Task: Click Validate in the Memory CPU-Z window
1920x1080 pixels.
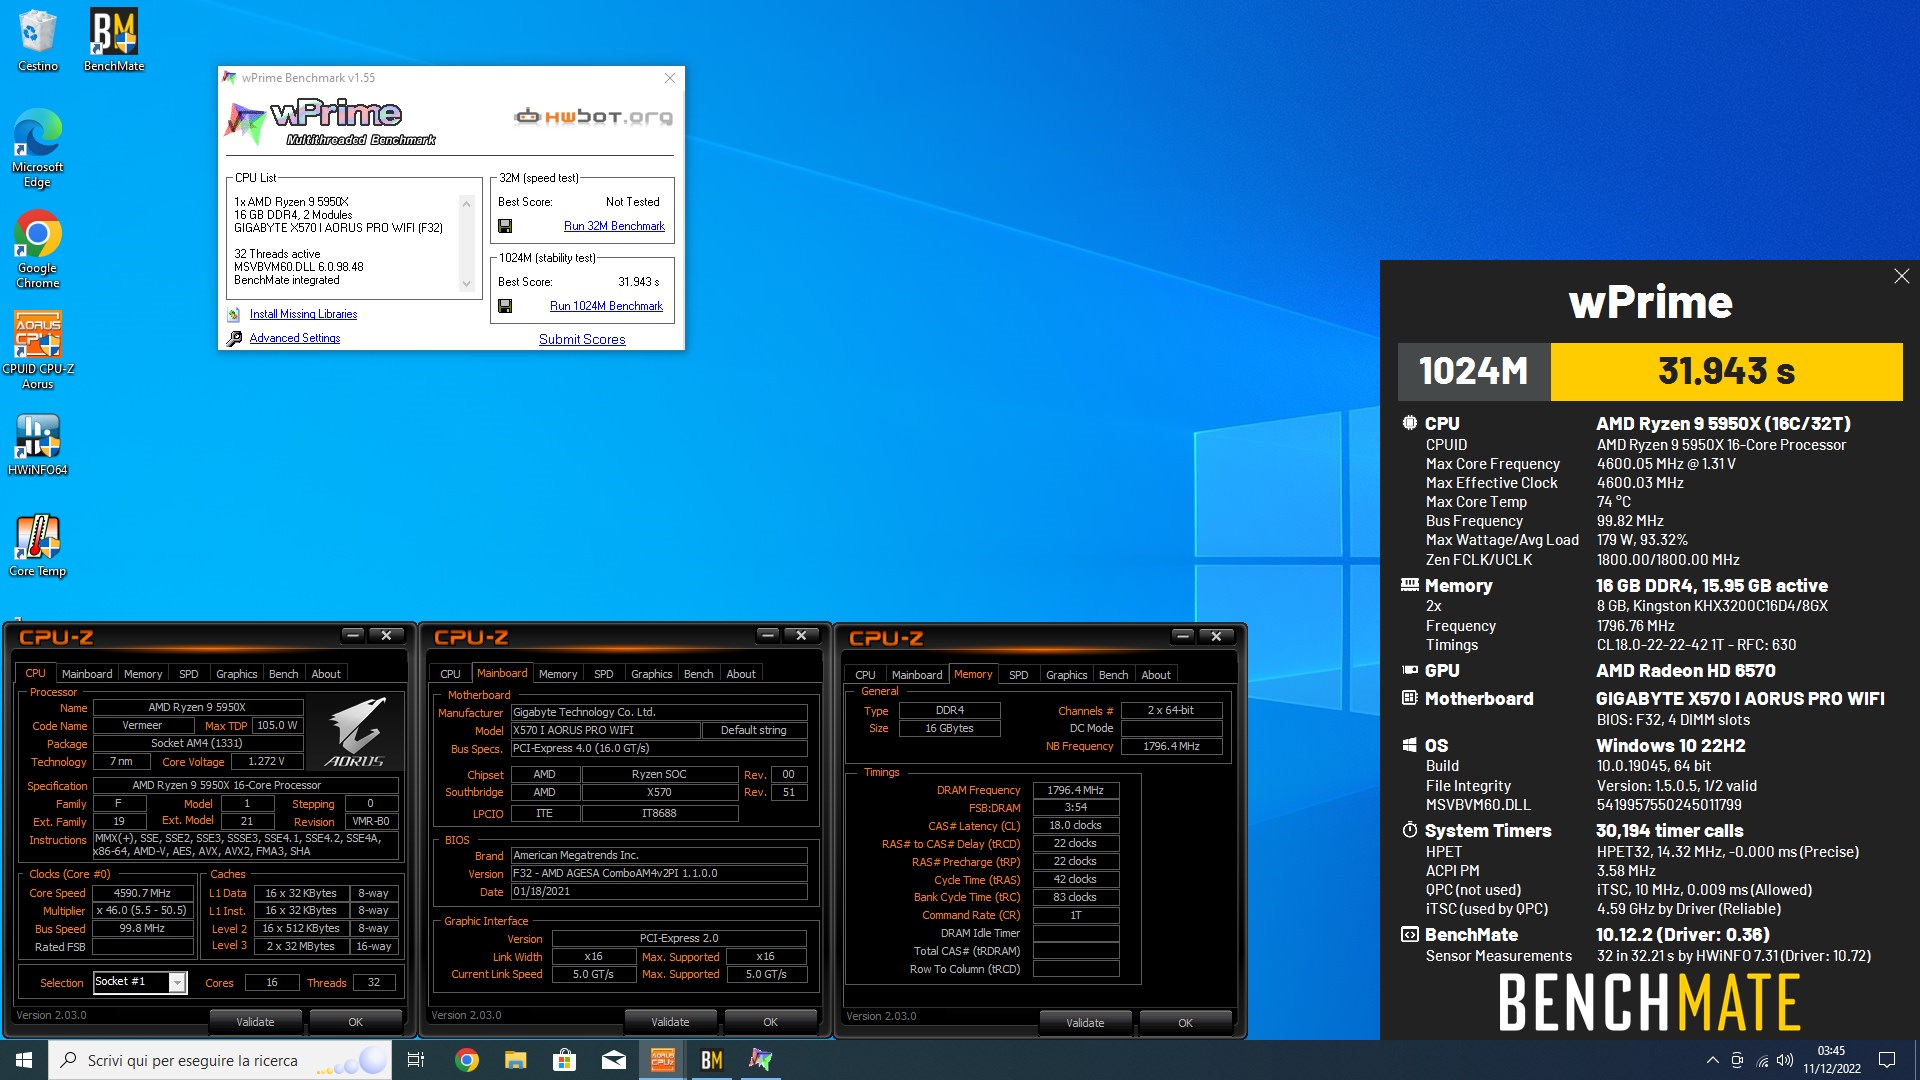Action: click(x=1085, y=1023)
